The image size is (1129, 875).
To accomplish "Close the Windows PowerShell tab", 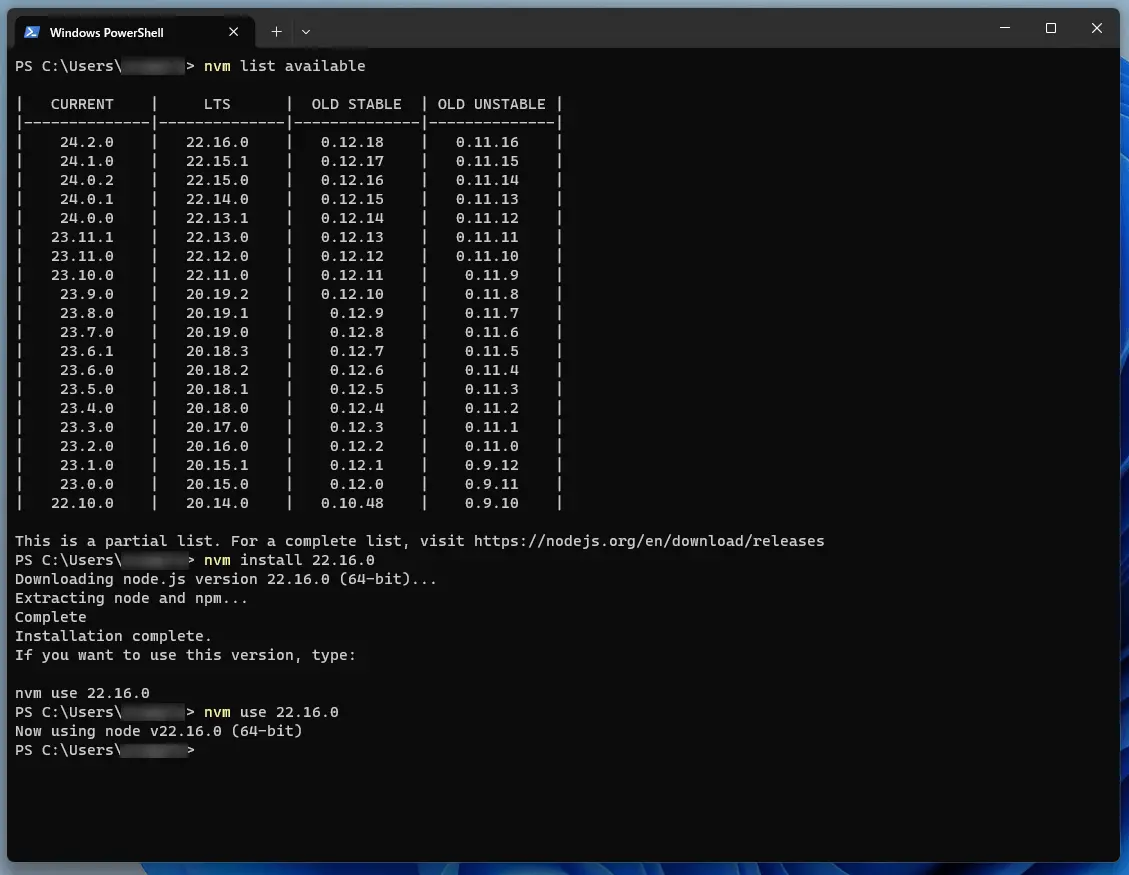I will click(x=233, y=32).
